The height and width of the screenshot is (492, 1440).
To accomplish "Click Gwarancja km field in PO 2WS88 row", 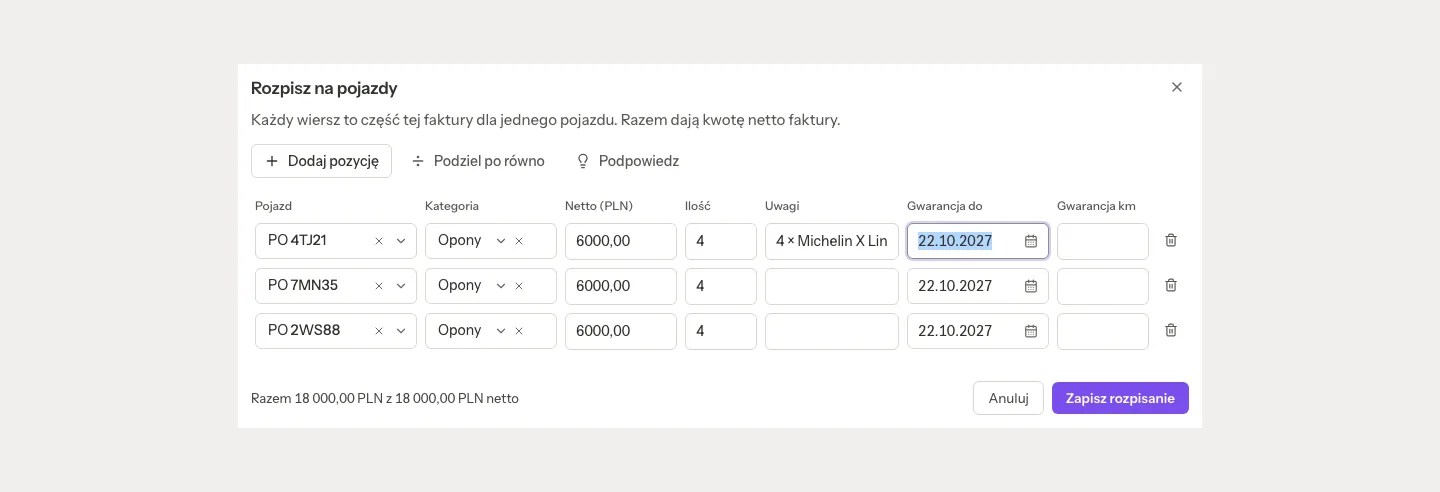I will click(x=1103, y=331).
